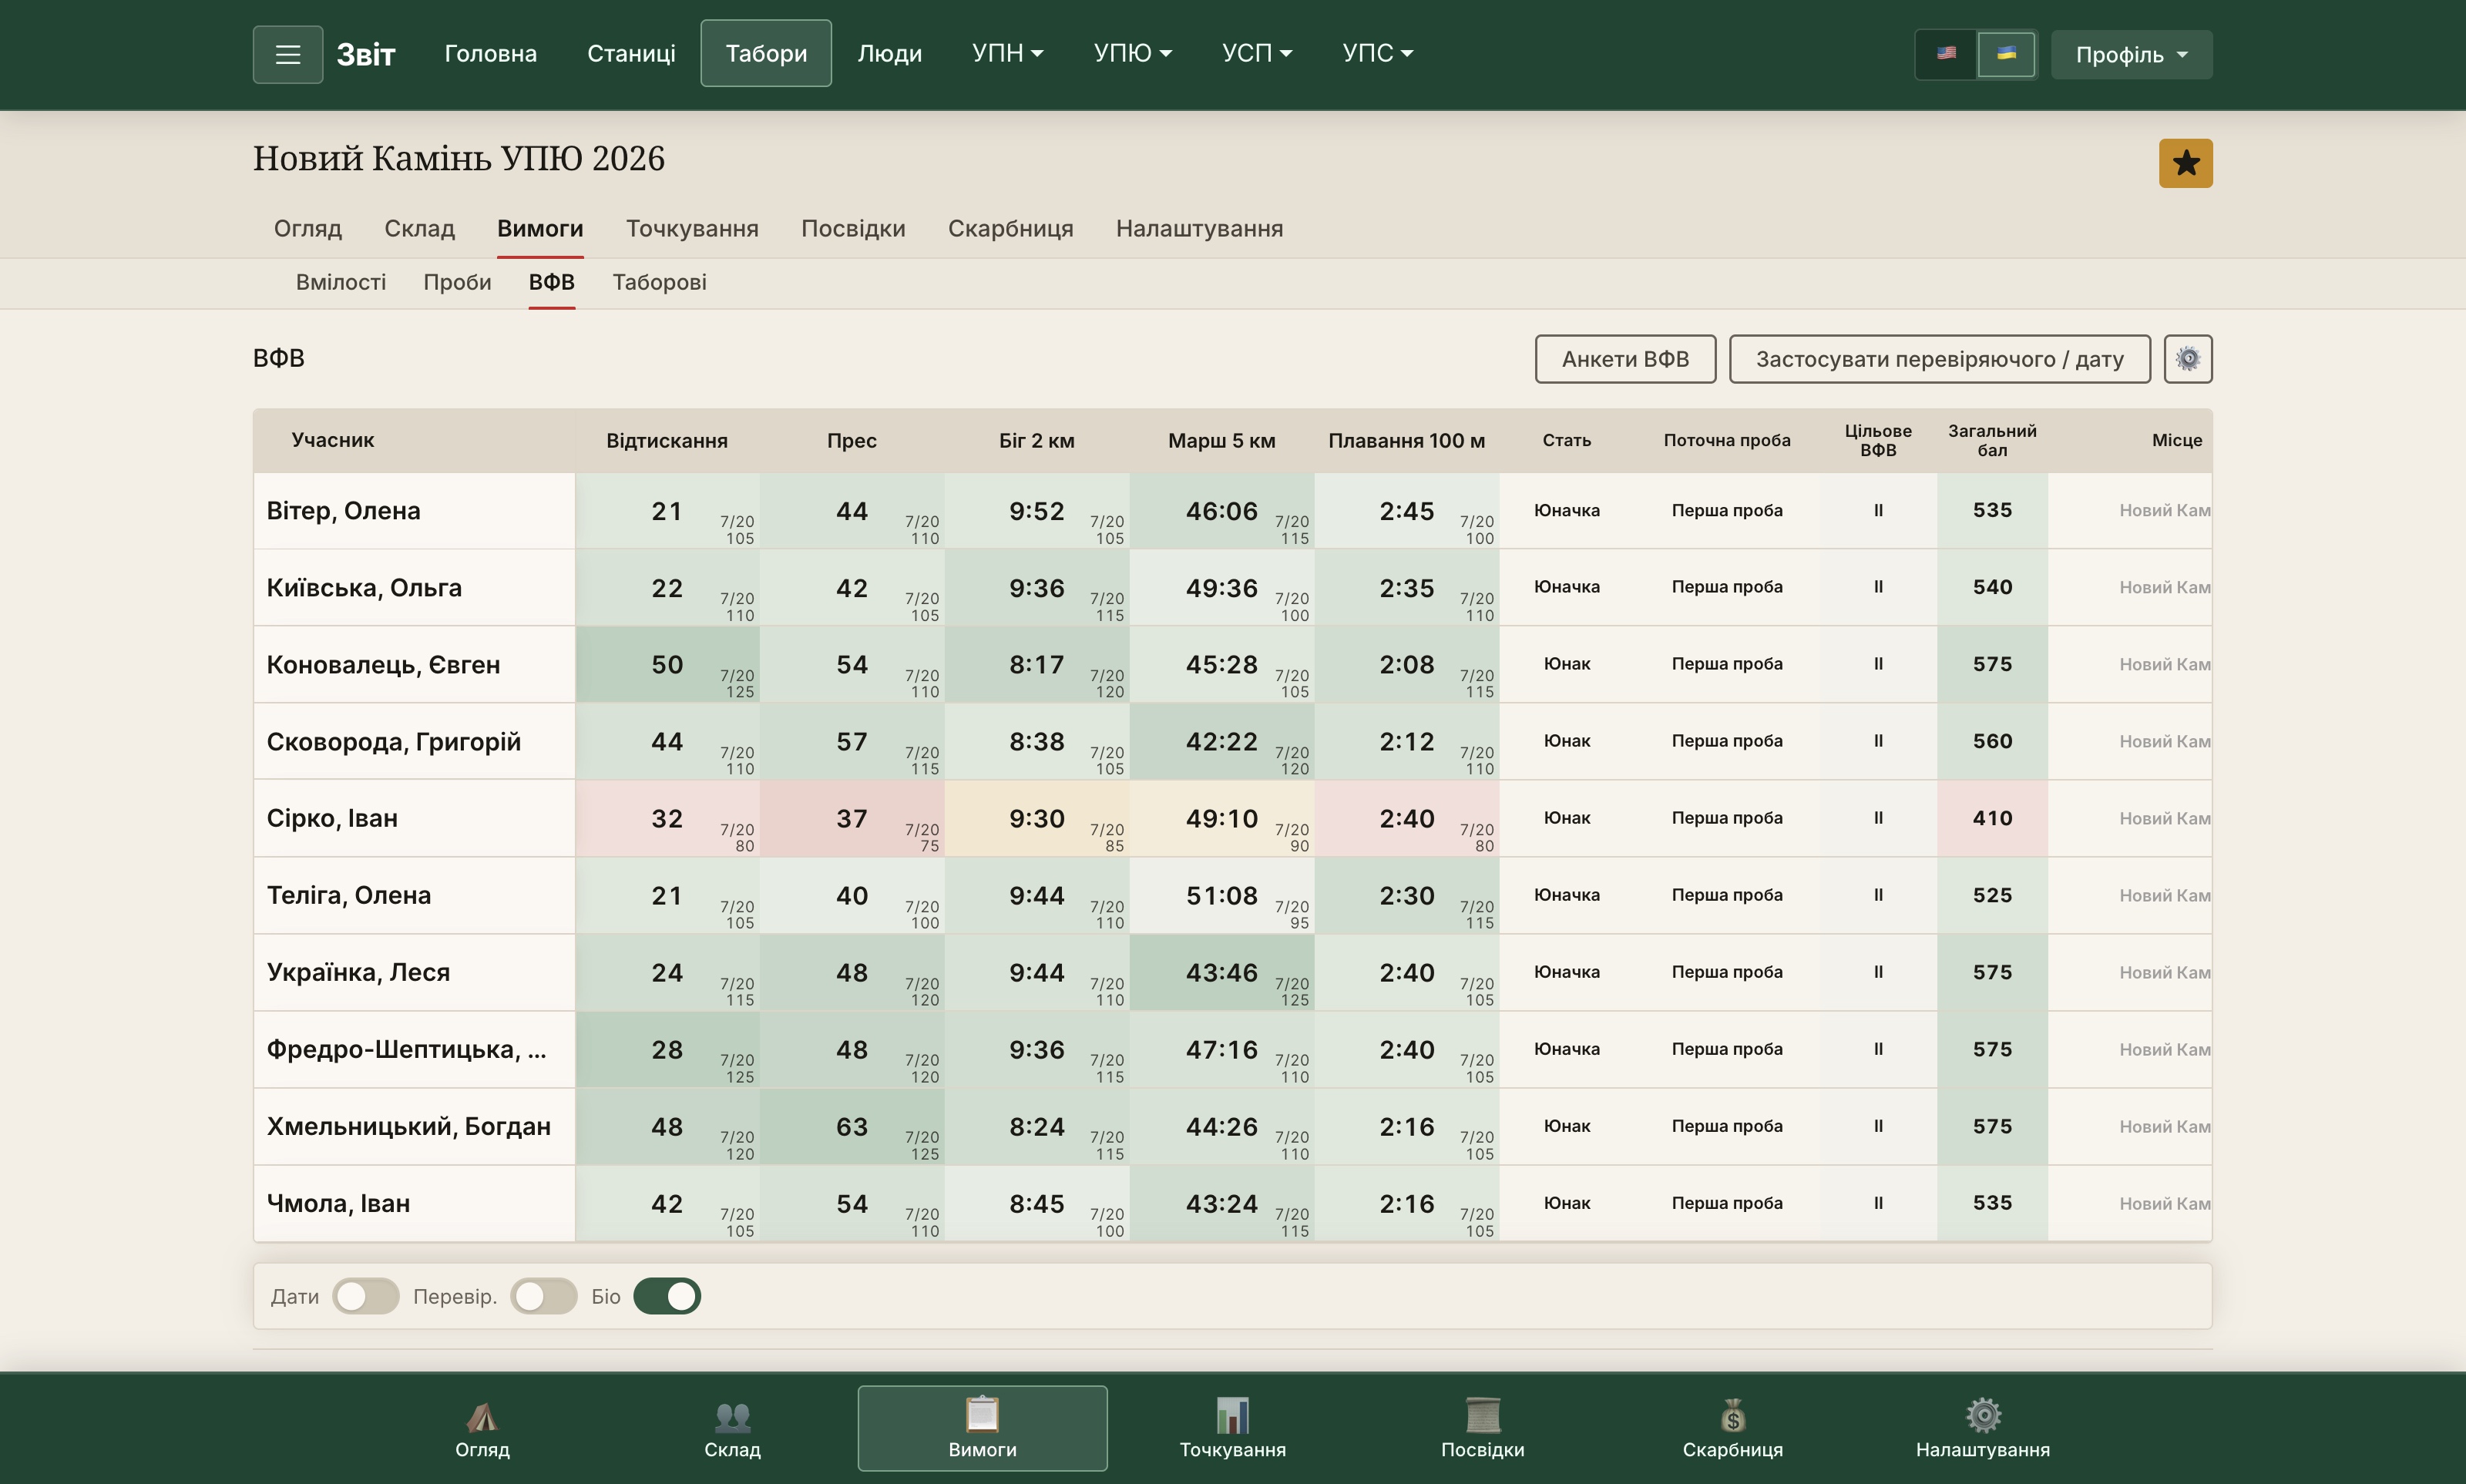The image size is (2466, 1484).
Task: Switch to the Огляд camp tab
Action: click(x=308, y=228)
